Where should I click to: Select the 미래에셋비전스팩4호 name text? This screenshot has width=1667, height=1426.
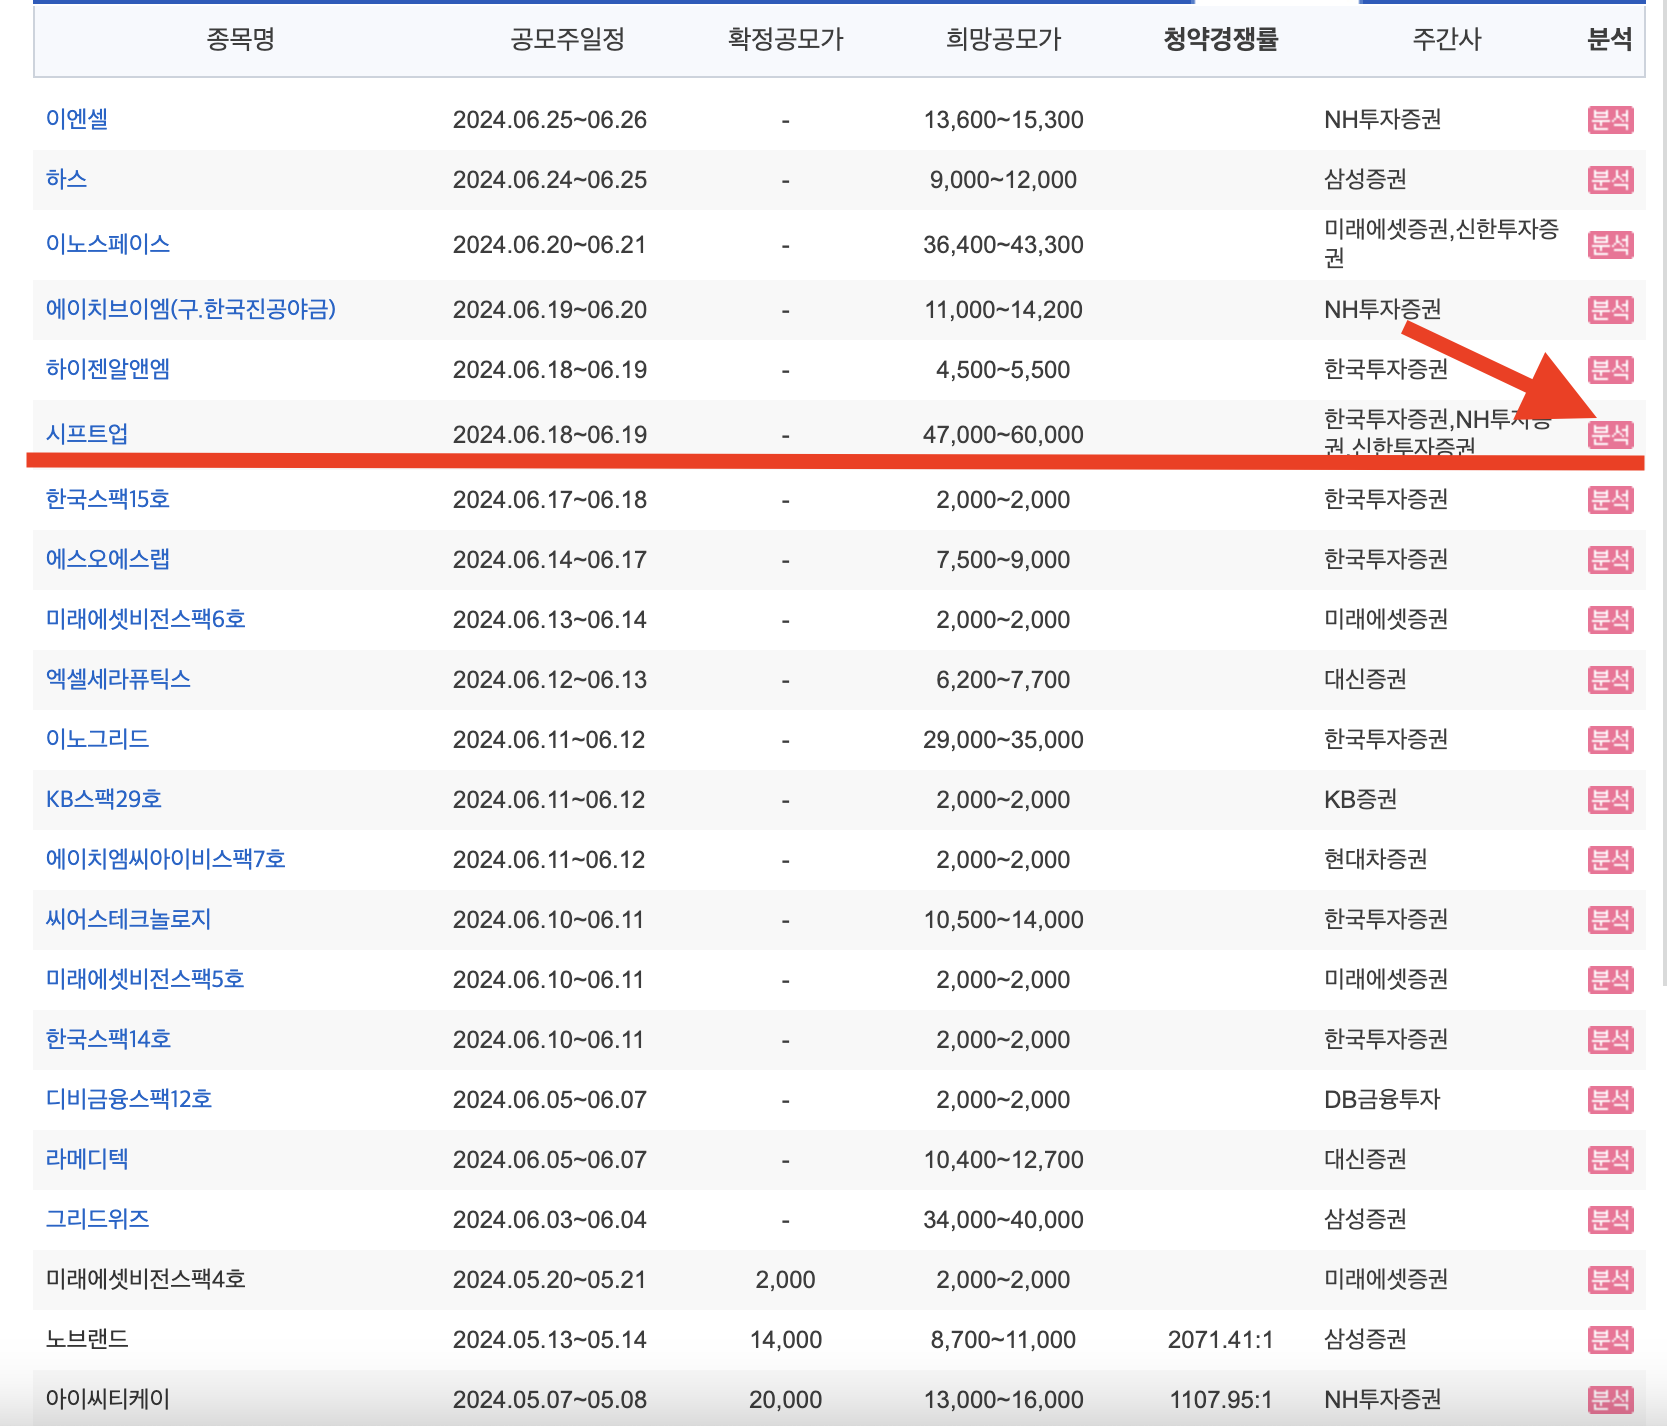(145, 1279)
